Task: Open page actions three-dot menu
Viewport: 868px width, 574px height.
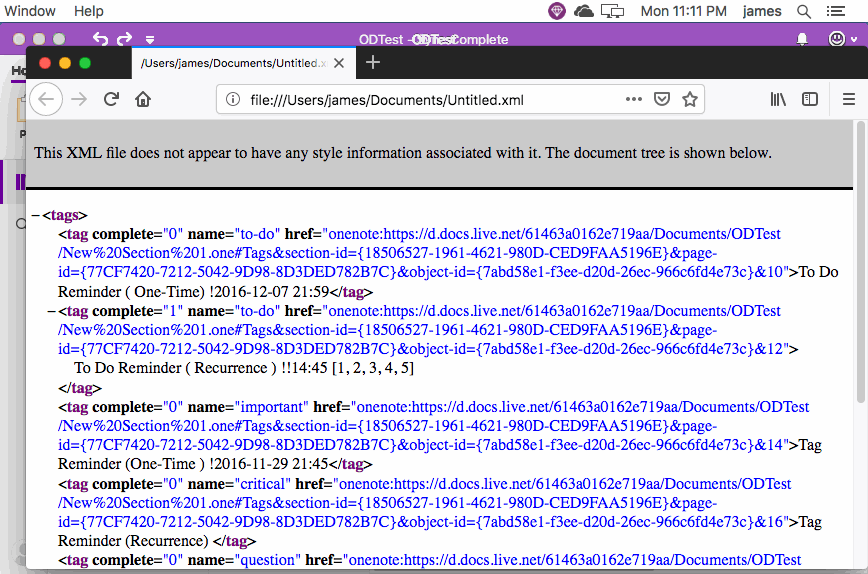Action: pyautogui.click(x=633, y=99)
